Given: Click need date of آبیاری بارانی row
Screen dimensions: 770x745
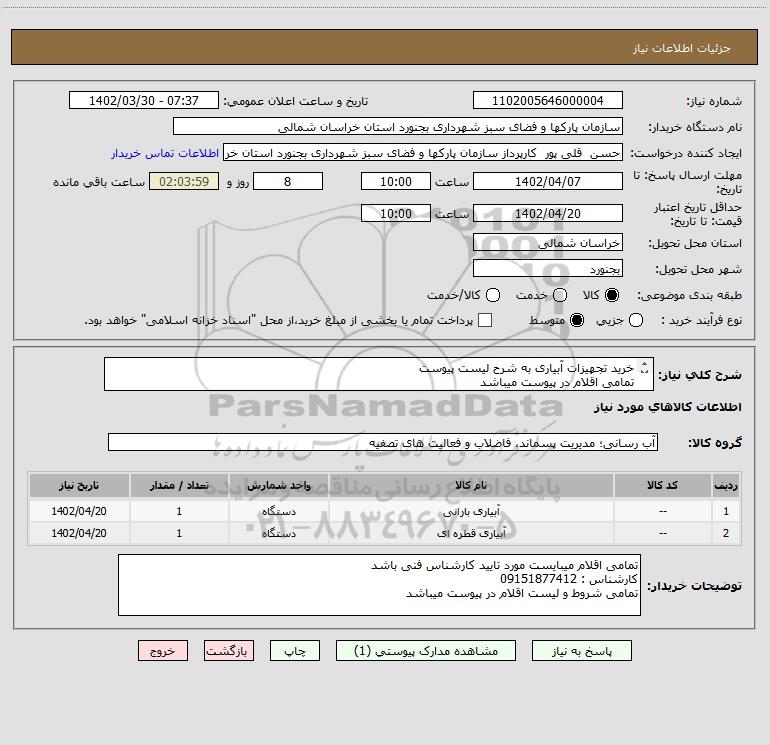Looking at the screenshot, I should pyautogui.click(x=79, y=511).
